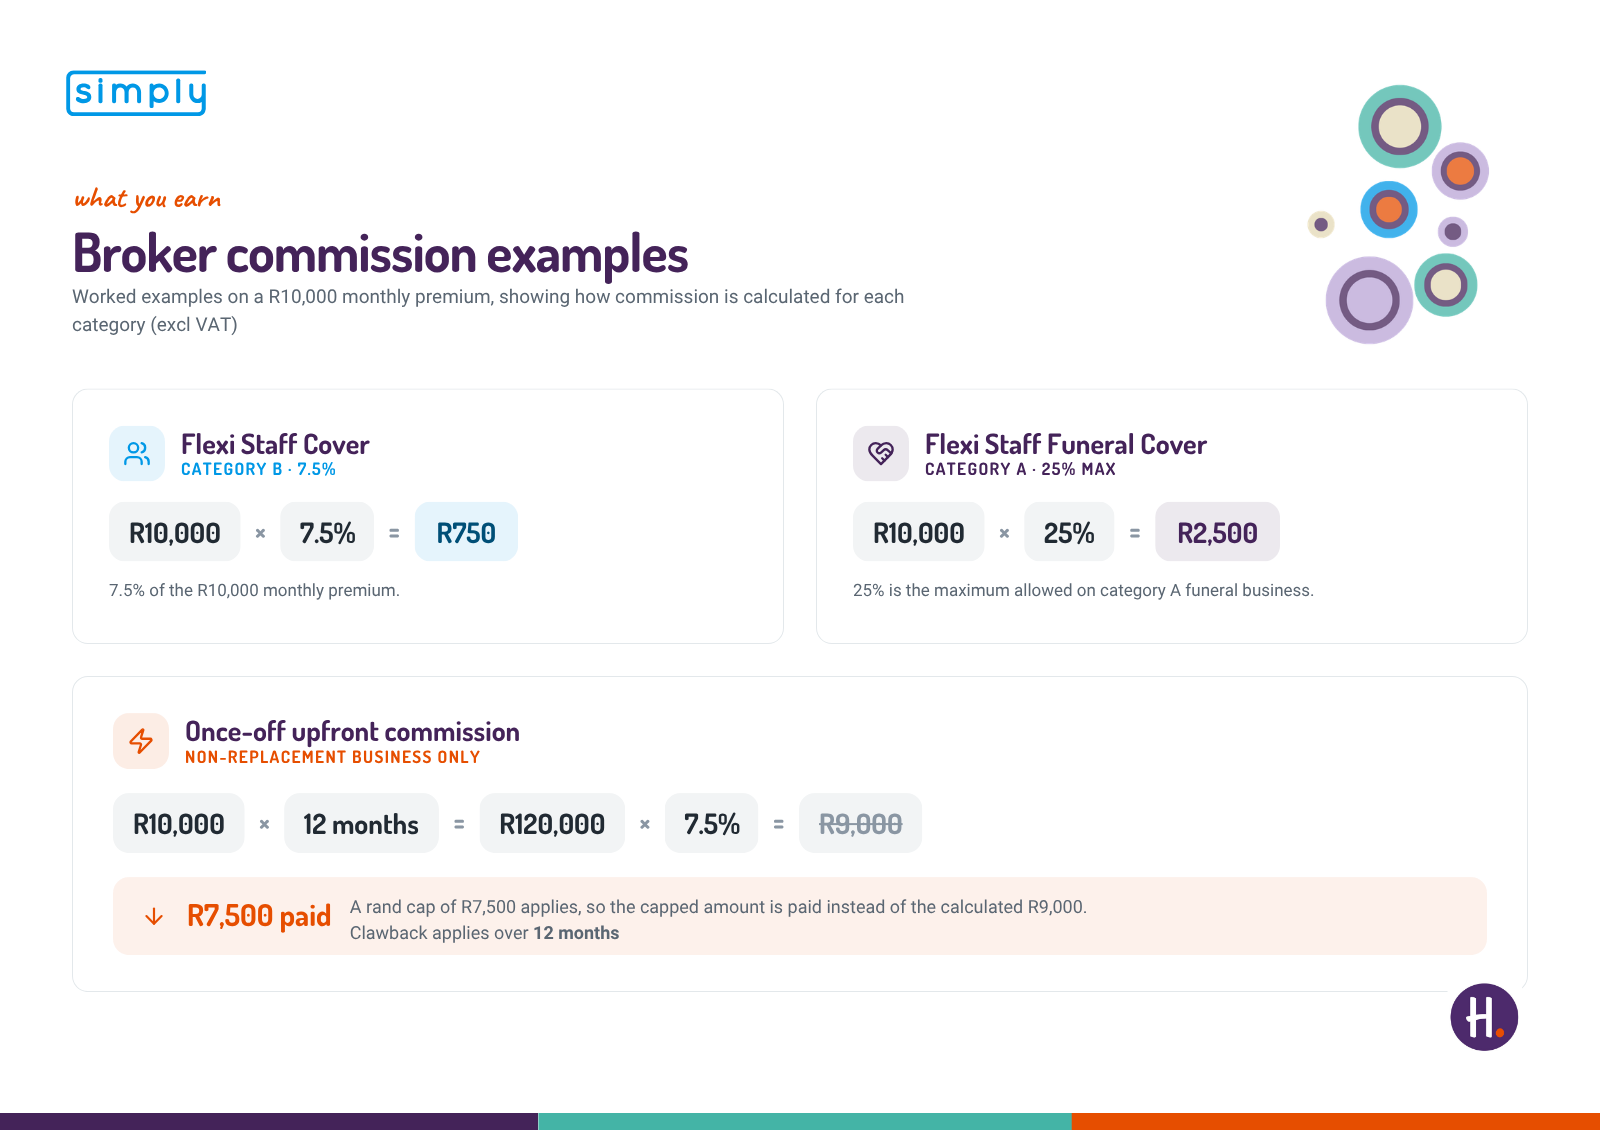1600x1130 pixels.
Task: Click the blue and orange circle decoration
Action: 1388,209
